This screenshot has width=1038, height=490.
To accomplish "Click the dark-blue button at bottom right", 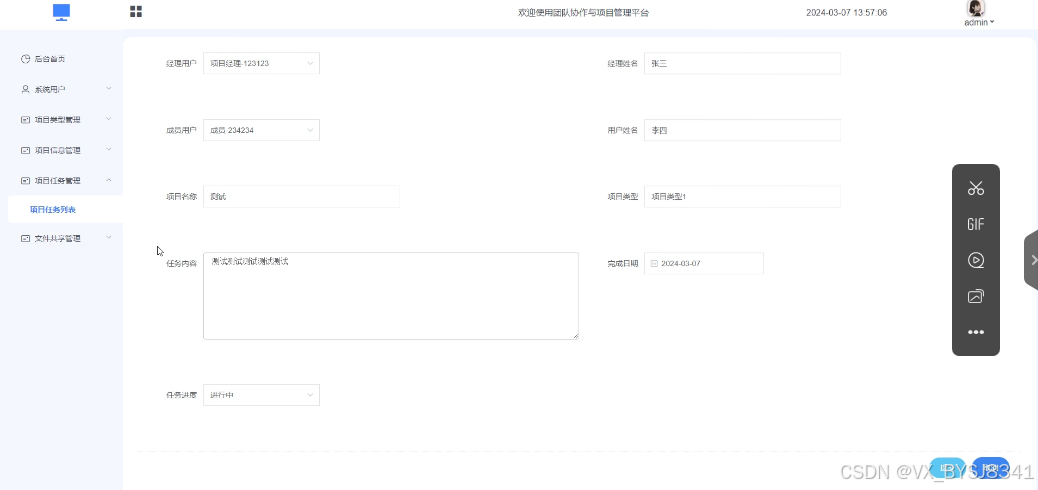I will [991, 467].
